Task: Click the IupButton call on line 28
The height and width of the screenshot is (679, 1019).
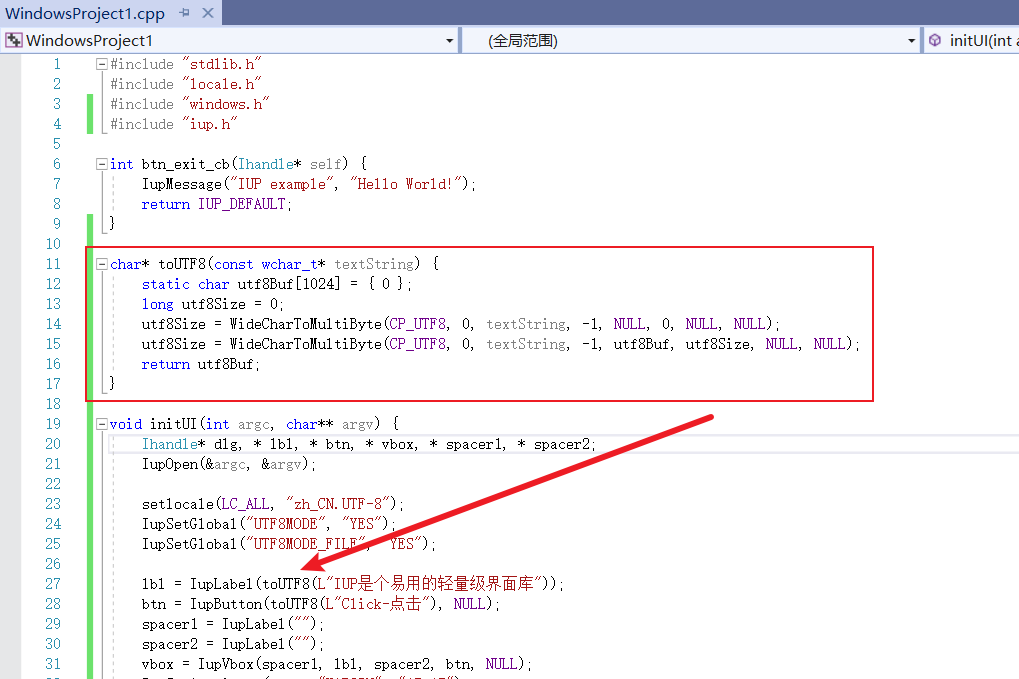Action: (x=226, y=604)
